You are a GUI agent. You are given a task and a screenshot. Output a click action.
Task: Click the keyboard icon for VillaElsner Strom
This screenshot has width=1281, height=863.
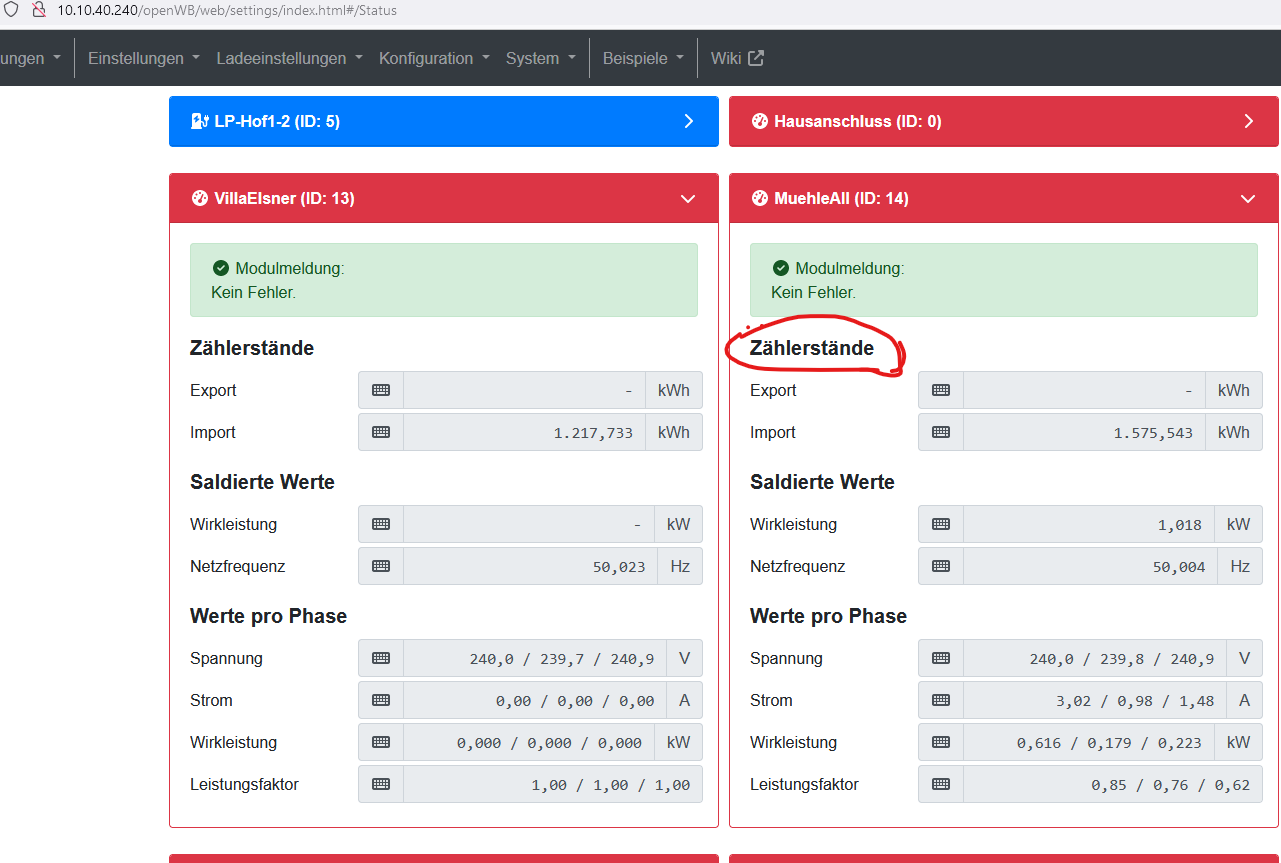click(381, 700)
